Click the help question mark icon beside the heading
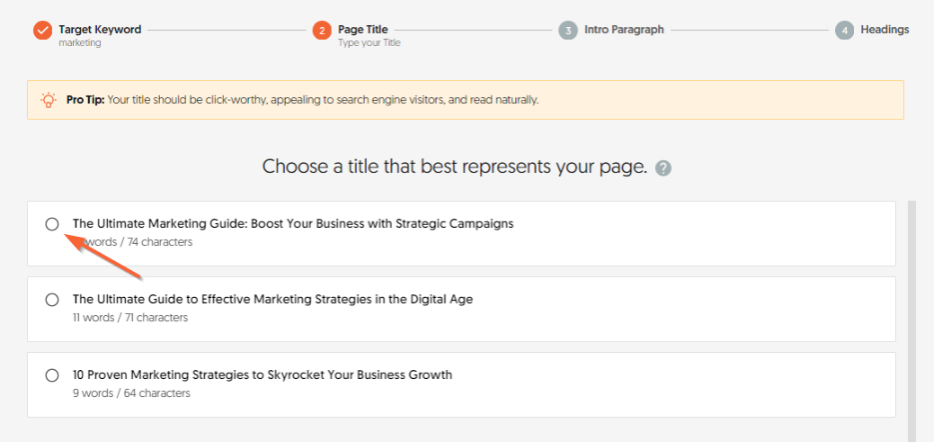936x442 pixels. coord(663,168)
